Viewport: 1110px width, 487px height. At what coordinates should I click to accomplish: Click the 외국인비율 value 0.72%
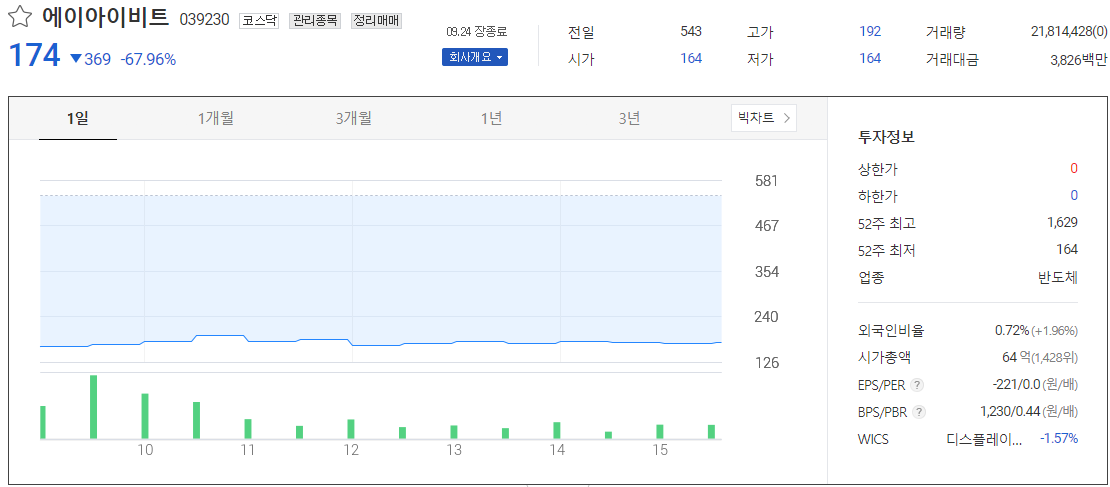pos(1012,331)
